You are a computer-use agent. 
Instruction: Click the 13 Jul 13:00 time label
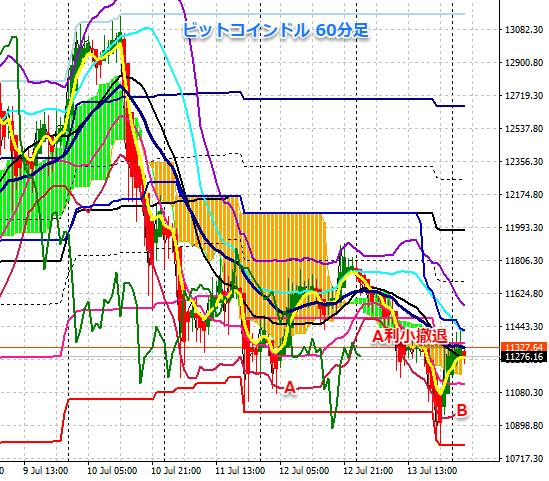pos(432,470)
